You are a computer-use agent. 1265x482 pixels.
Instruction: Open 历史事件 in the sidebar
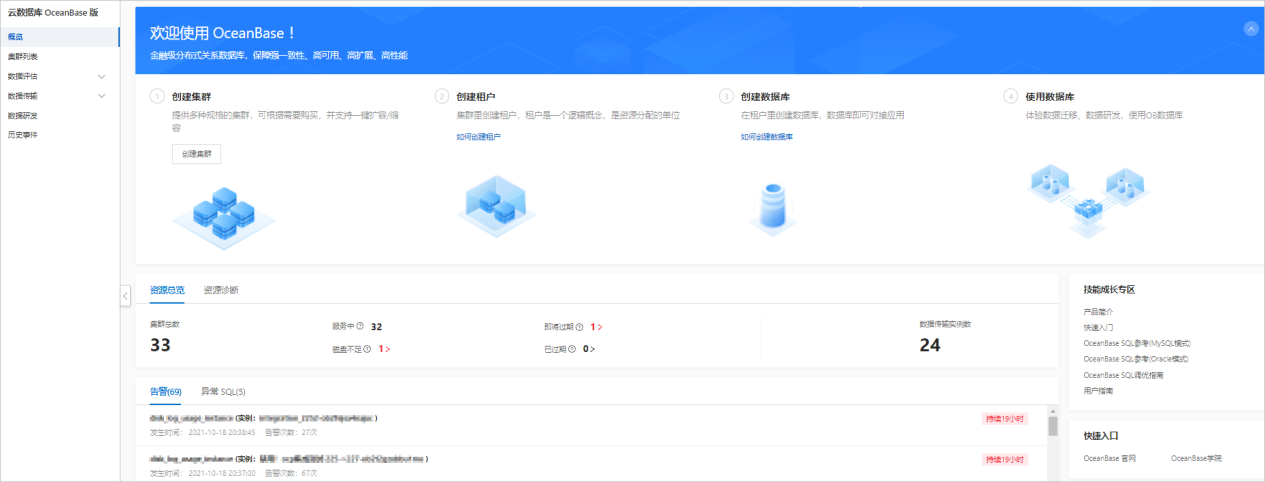[23, 134]
